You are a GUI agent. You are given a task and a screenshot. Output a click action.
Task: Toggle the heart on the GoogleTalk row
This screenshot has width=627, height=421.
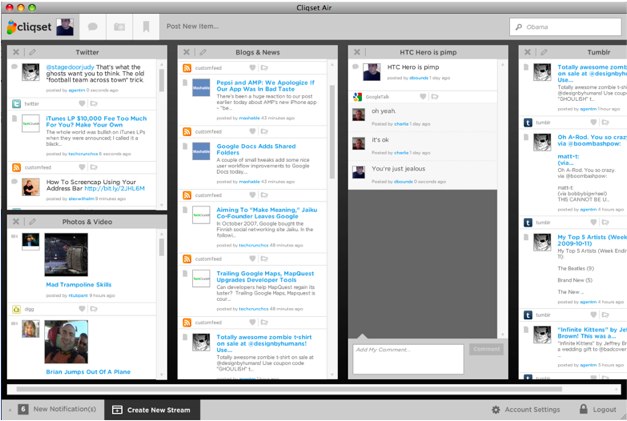423,96
